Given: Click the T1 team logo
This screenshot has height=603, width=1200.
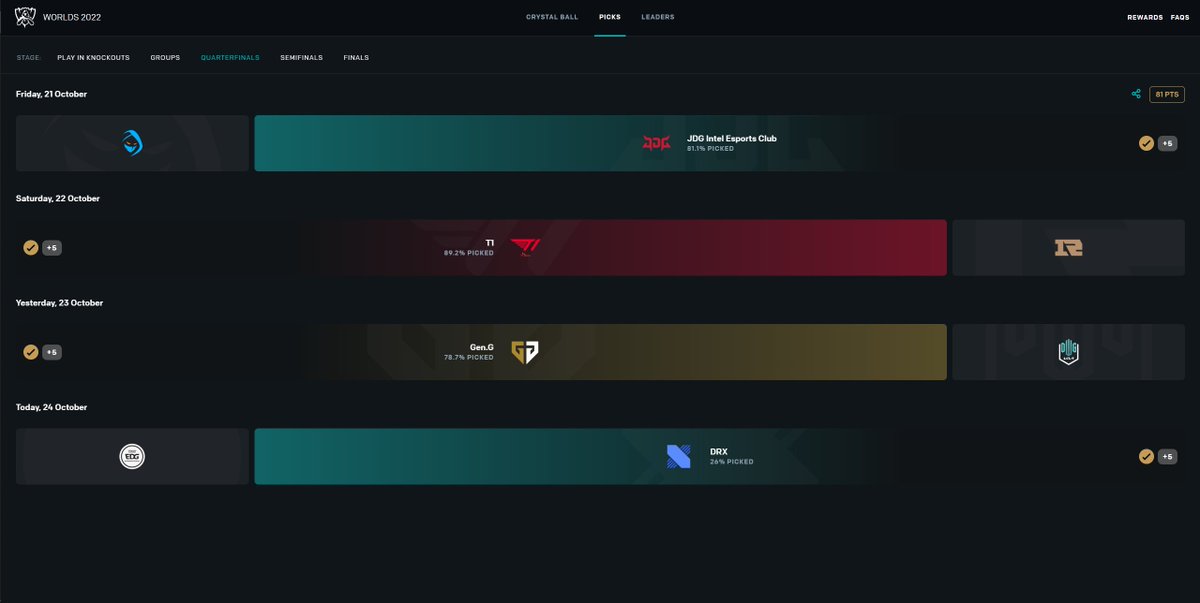Looking at the screenshot, I should (x=525, y=248).
